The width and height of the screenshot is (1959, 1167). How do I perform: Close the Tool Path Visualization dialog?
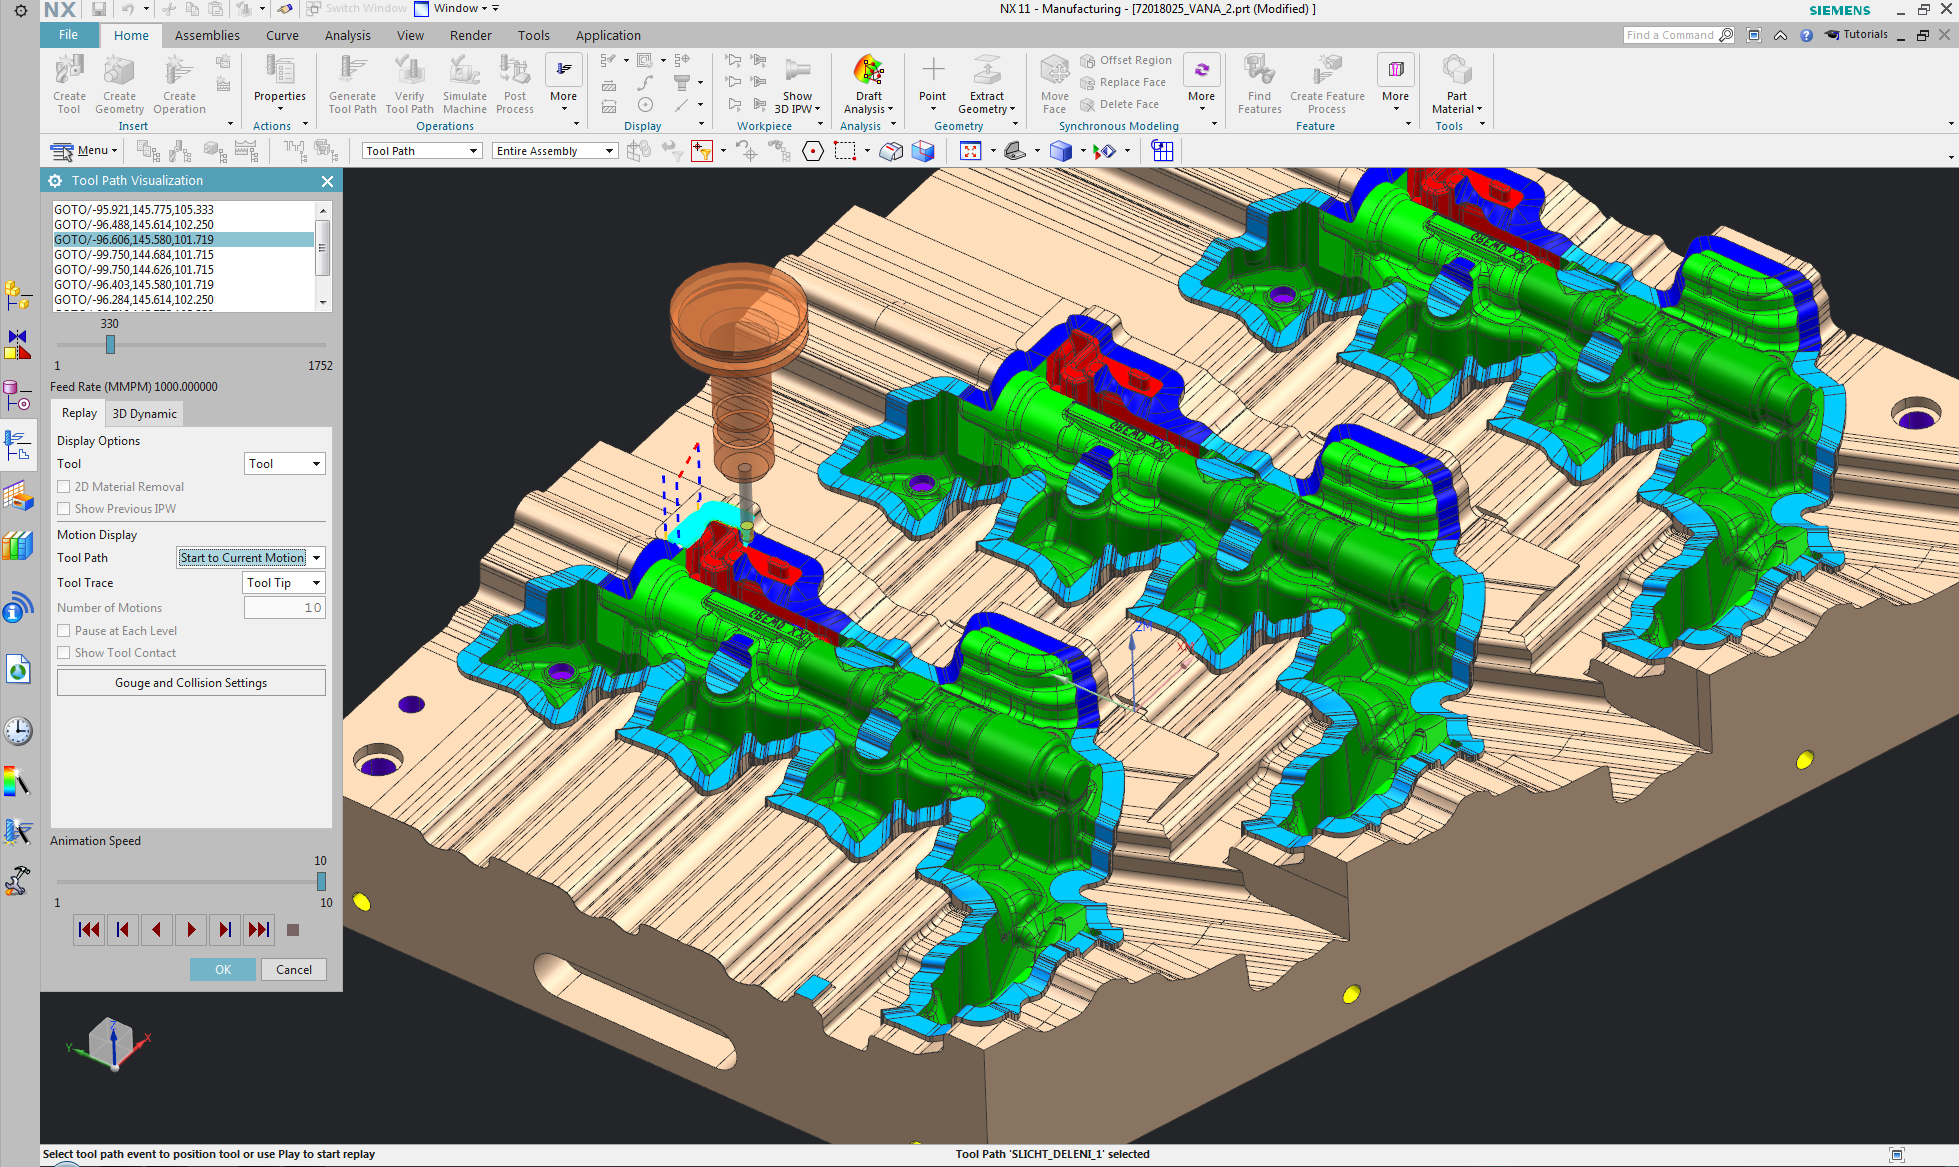point(327,181)
